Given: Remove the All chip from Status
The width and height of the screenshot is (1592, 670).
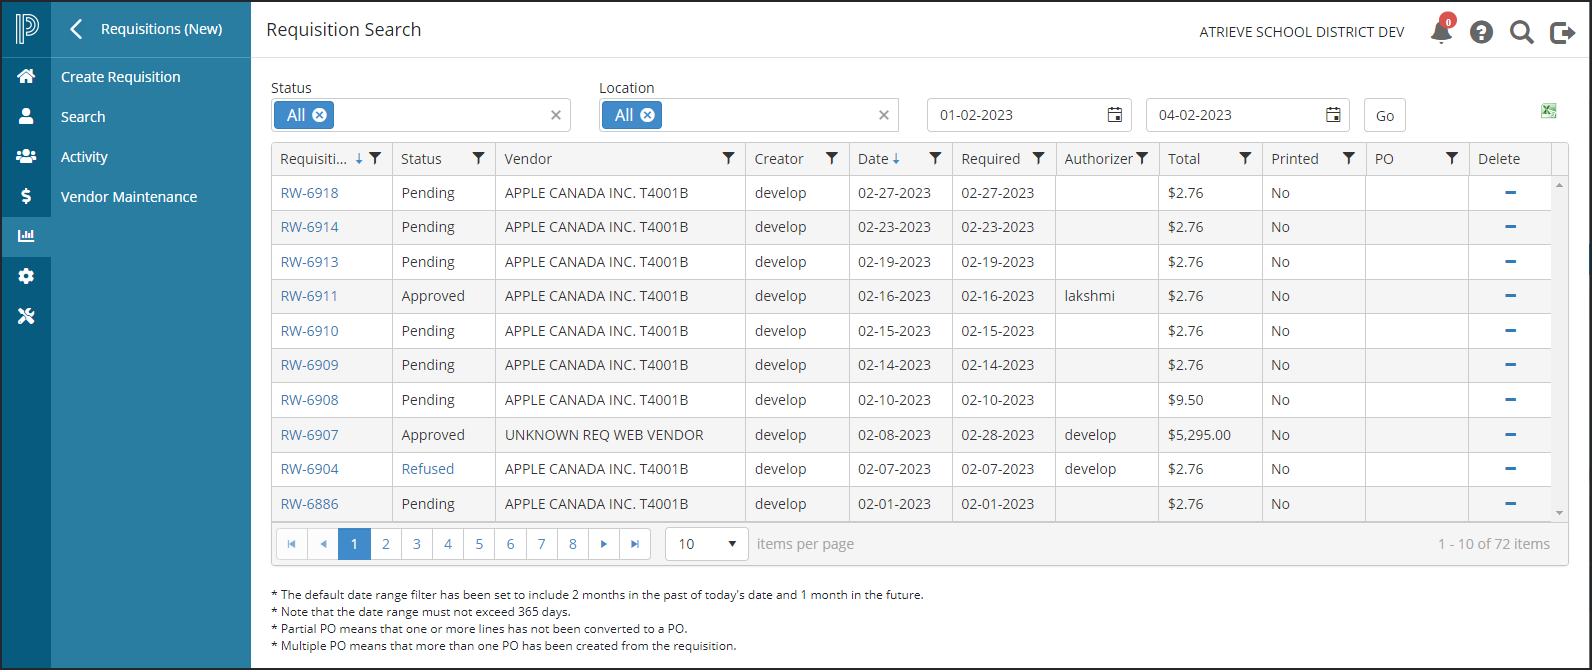Looking at the screenshot, I should 319,115.
